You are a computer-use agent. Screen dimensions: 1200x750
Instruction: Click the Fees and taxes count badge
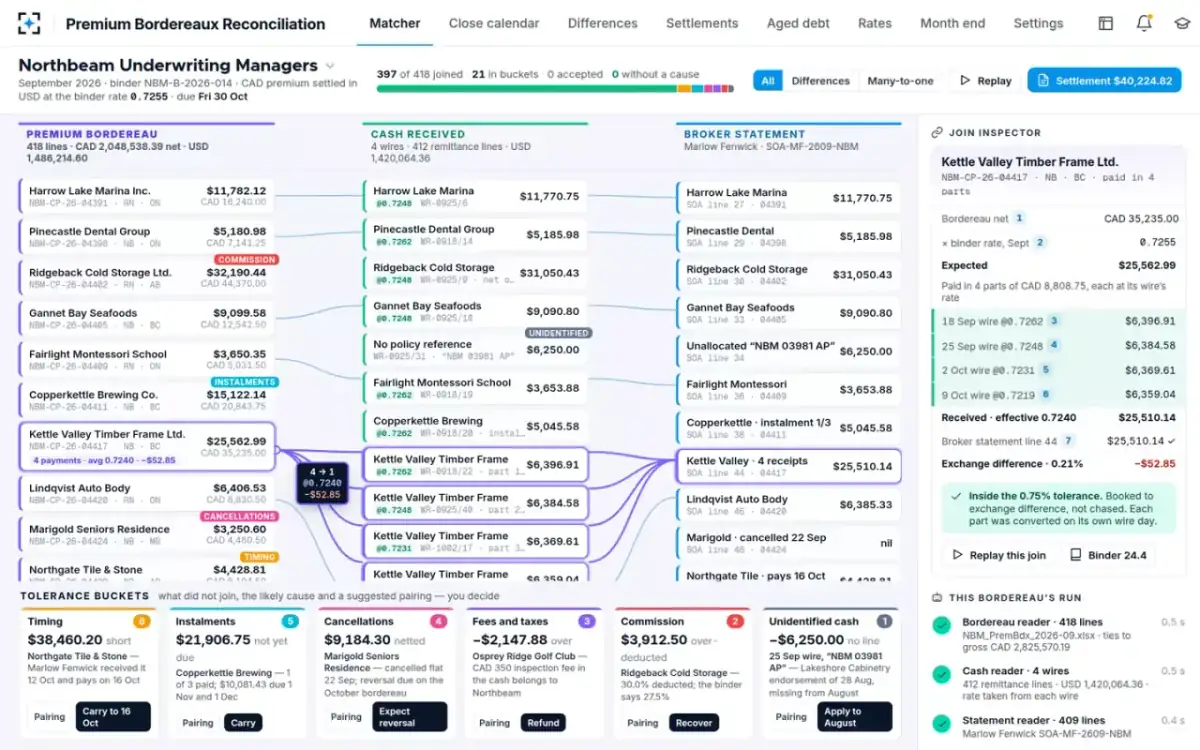coord(587,621)
